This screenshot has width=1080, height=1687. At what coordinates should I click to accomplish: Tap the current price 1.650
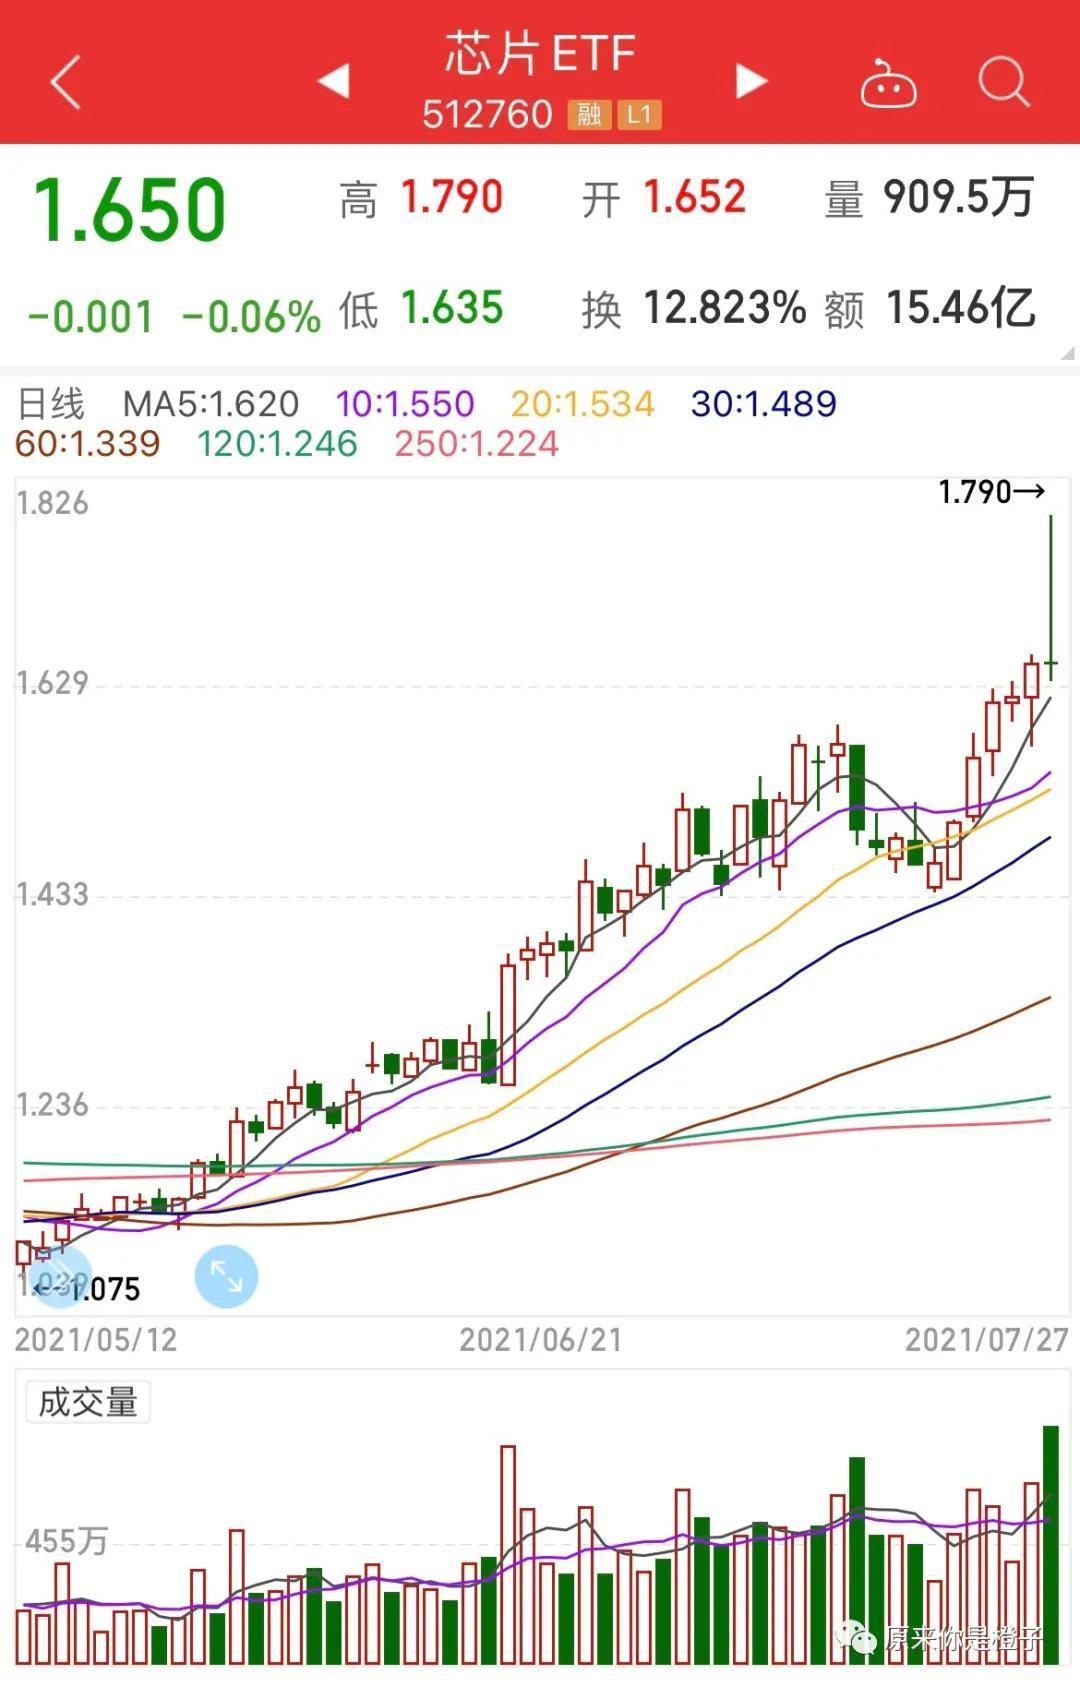click(130, 210)
